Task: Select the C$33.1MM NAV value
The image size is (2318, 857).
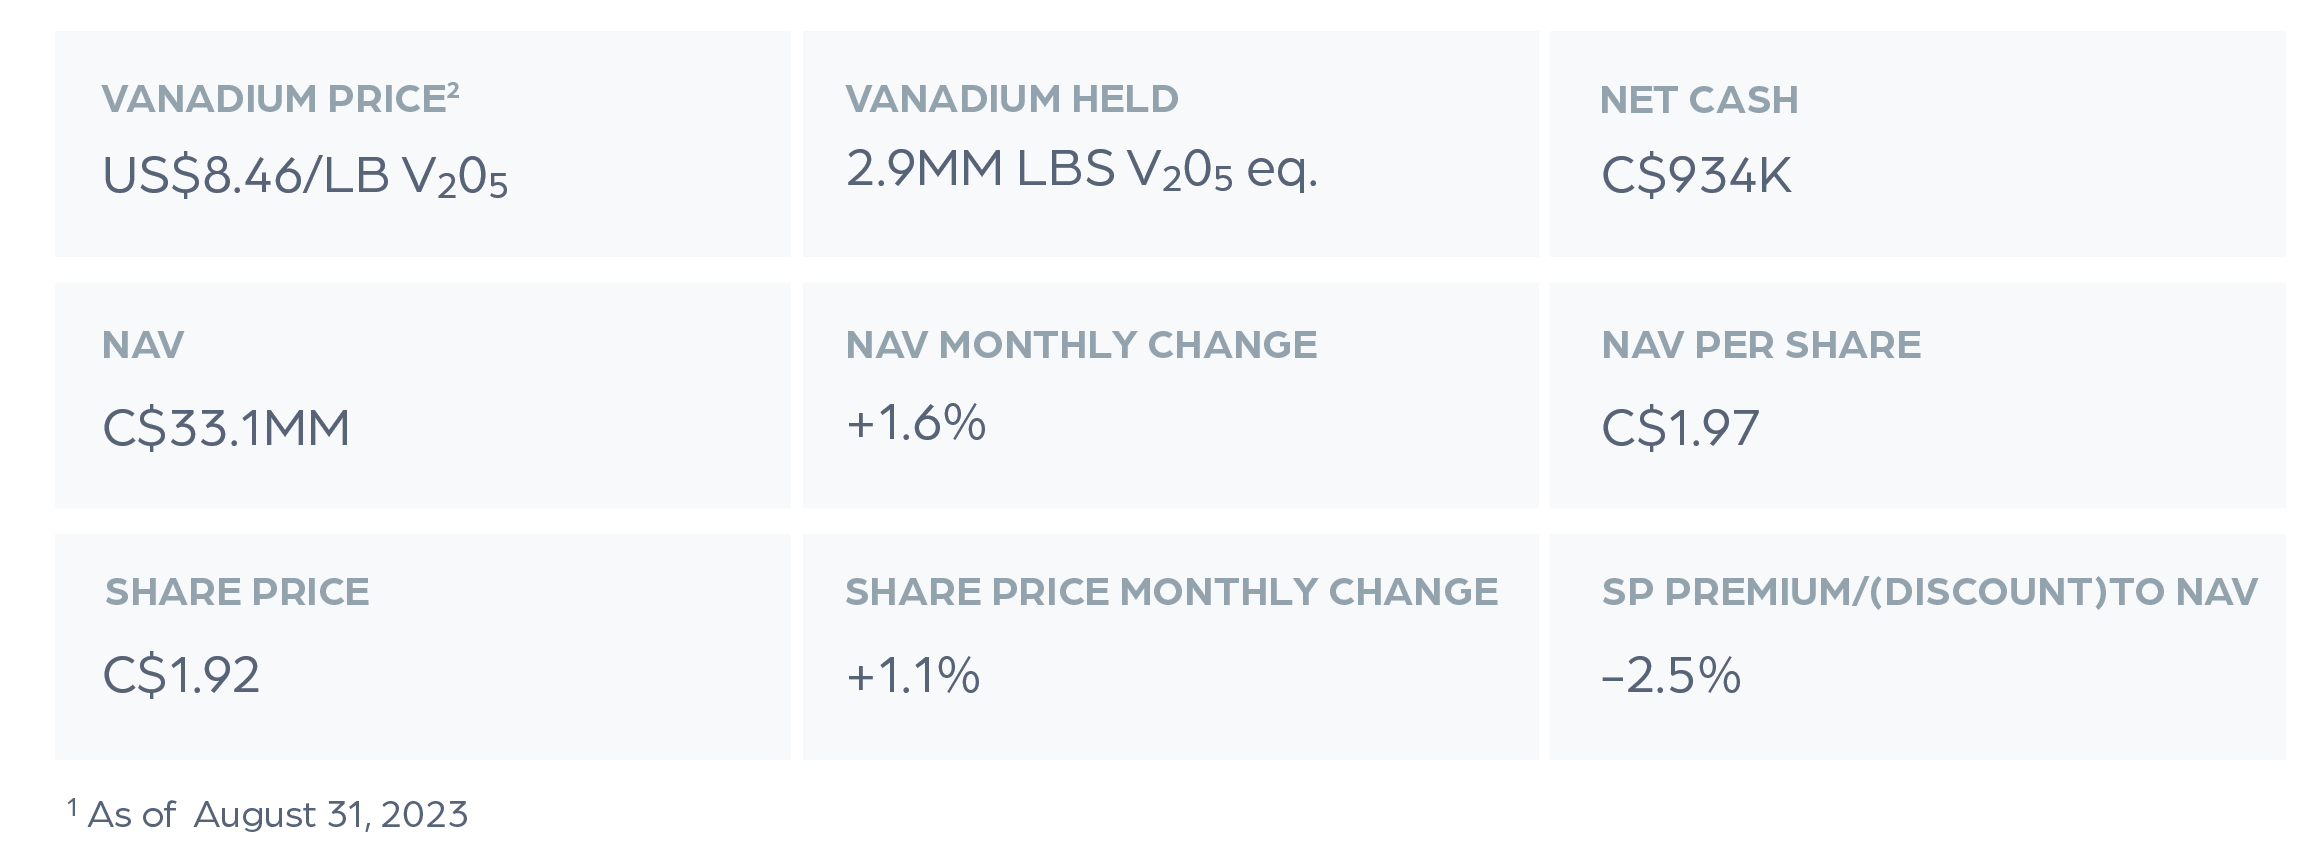Action: coord(226,428)
